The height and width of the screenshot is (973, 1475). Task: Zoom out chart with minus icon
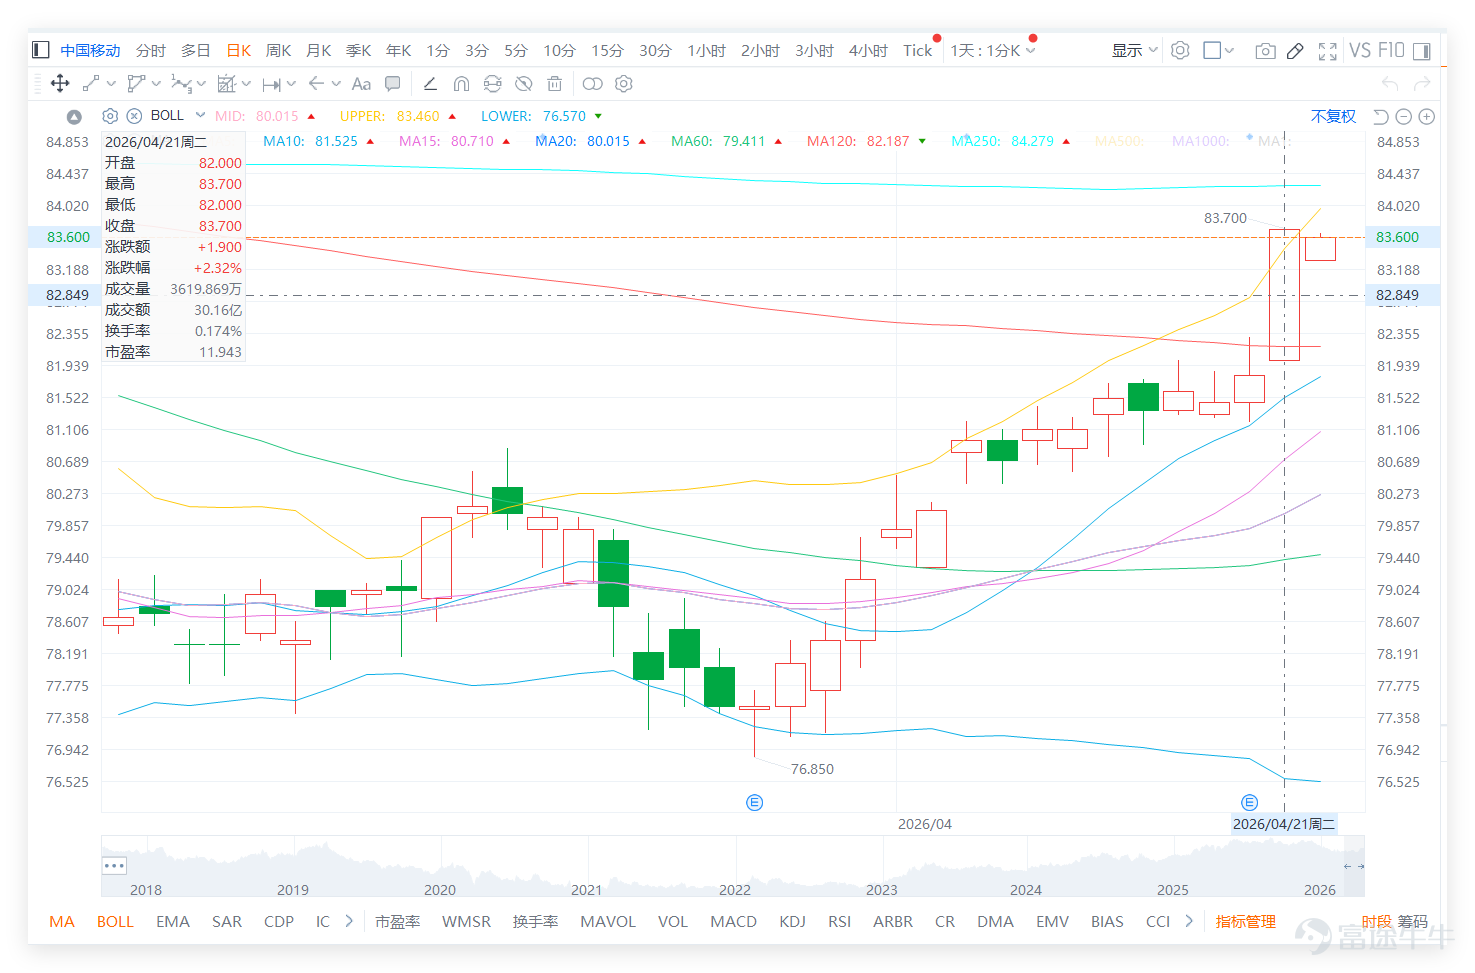click(x=1403, y=116)
